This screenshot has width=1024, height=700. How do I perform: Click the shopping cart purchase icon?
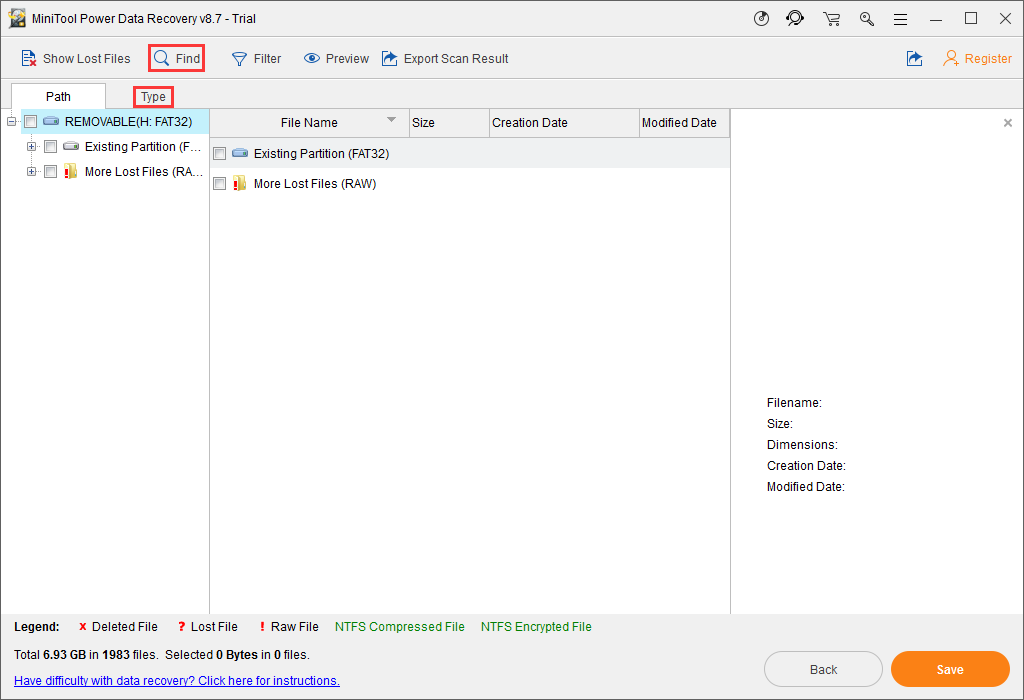click(831, 18)
